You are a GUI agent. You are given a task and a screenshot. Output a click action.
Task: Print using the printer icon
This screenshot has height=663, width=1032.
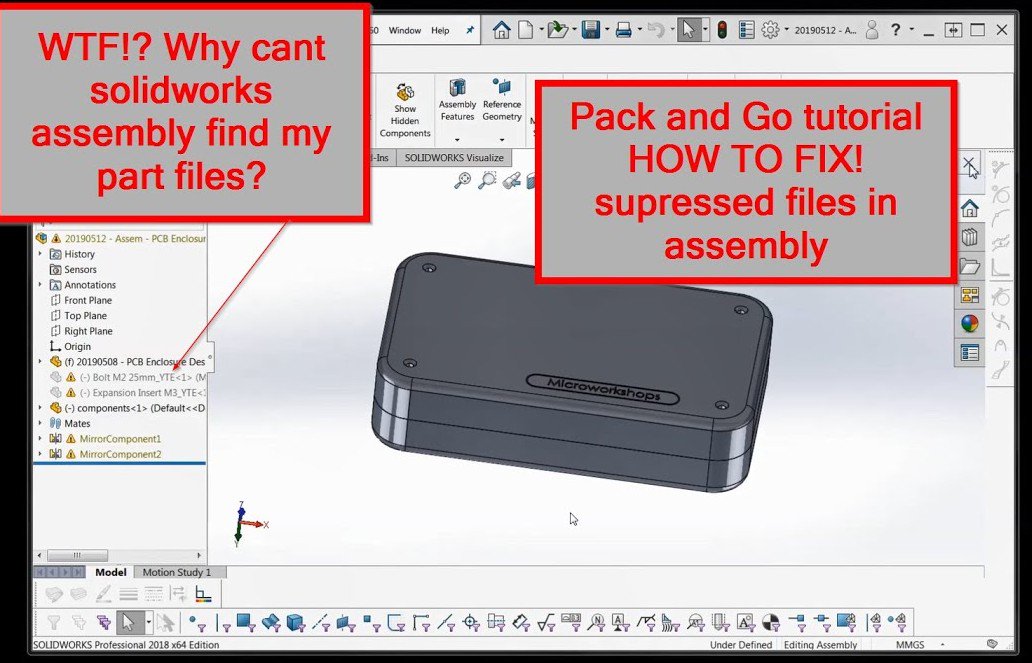click(x=623, y=30)
